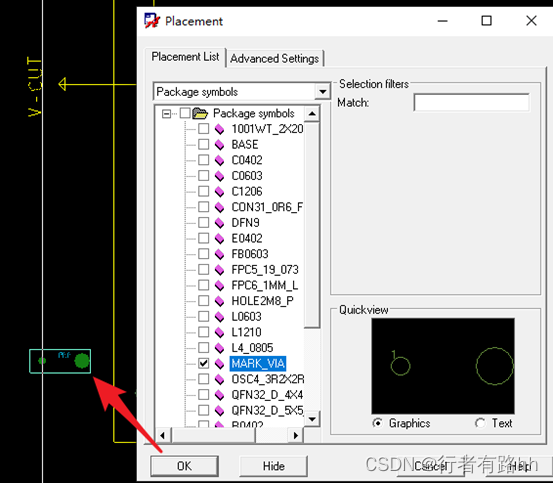Select the FPC5_19_073 tree entry
553x483 pixels.
coord(265,270)
